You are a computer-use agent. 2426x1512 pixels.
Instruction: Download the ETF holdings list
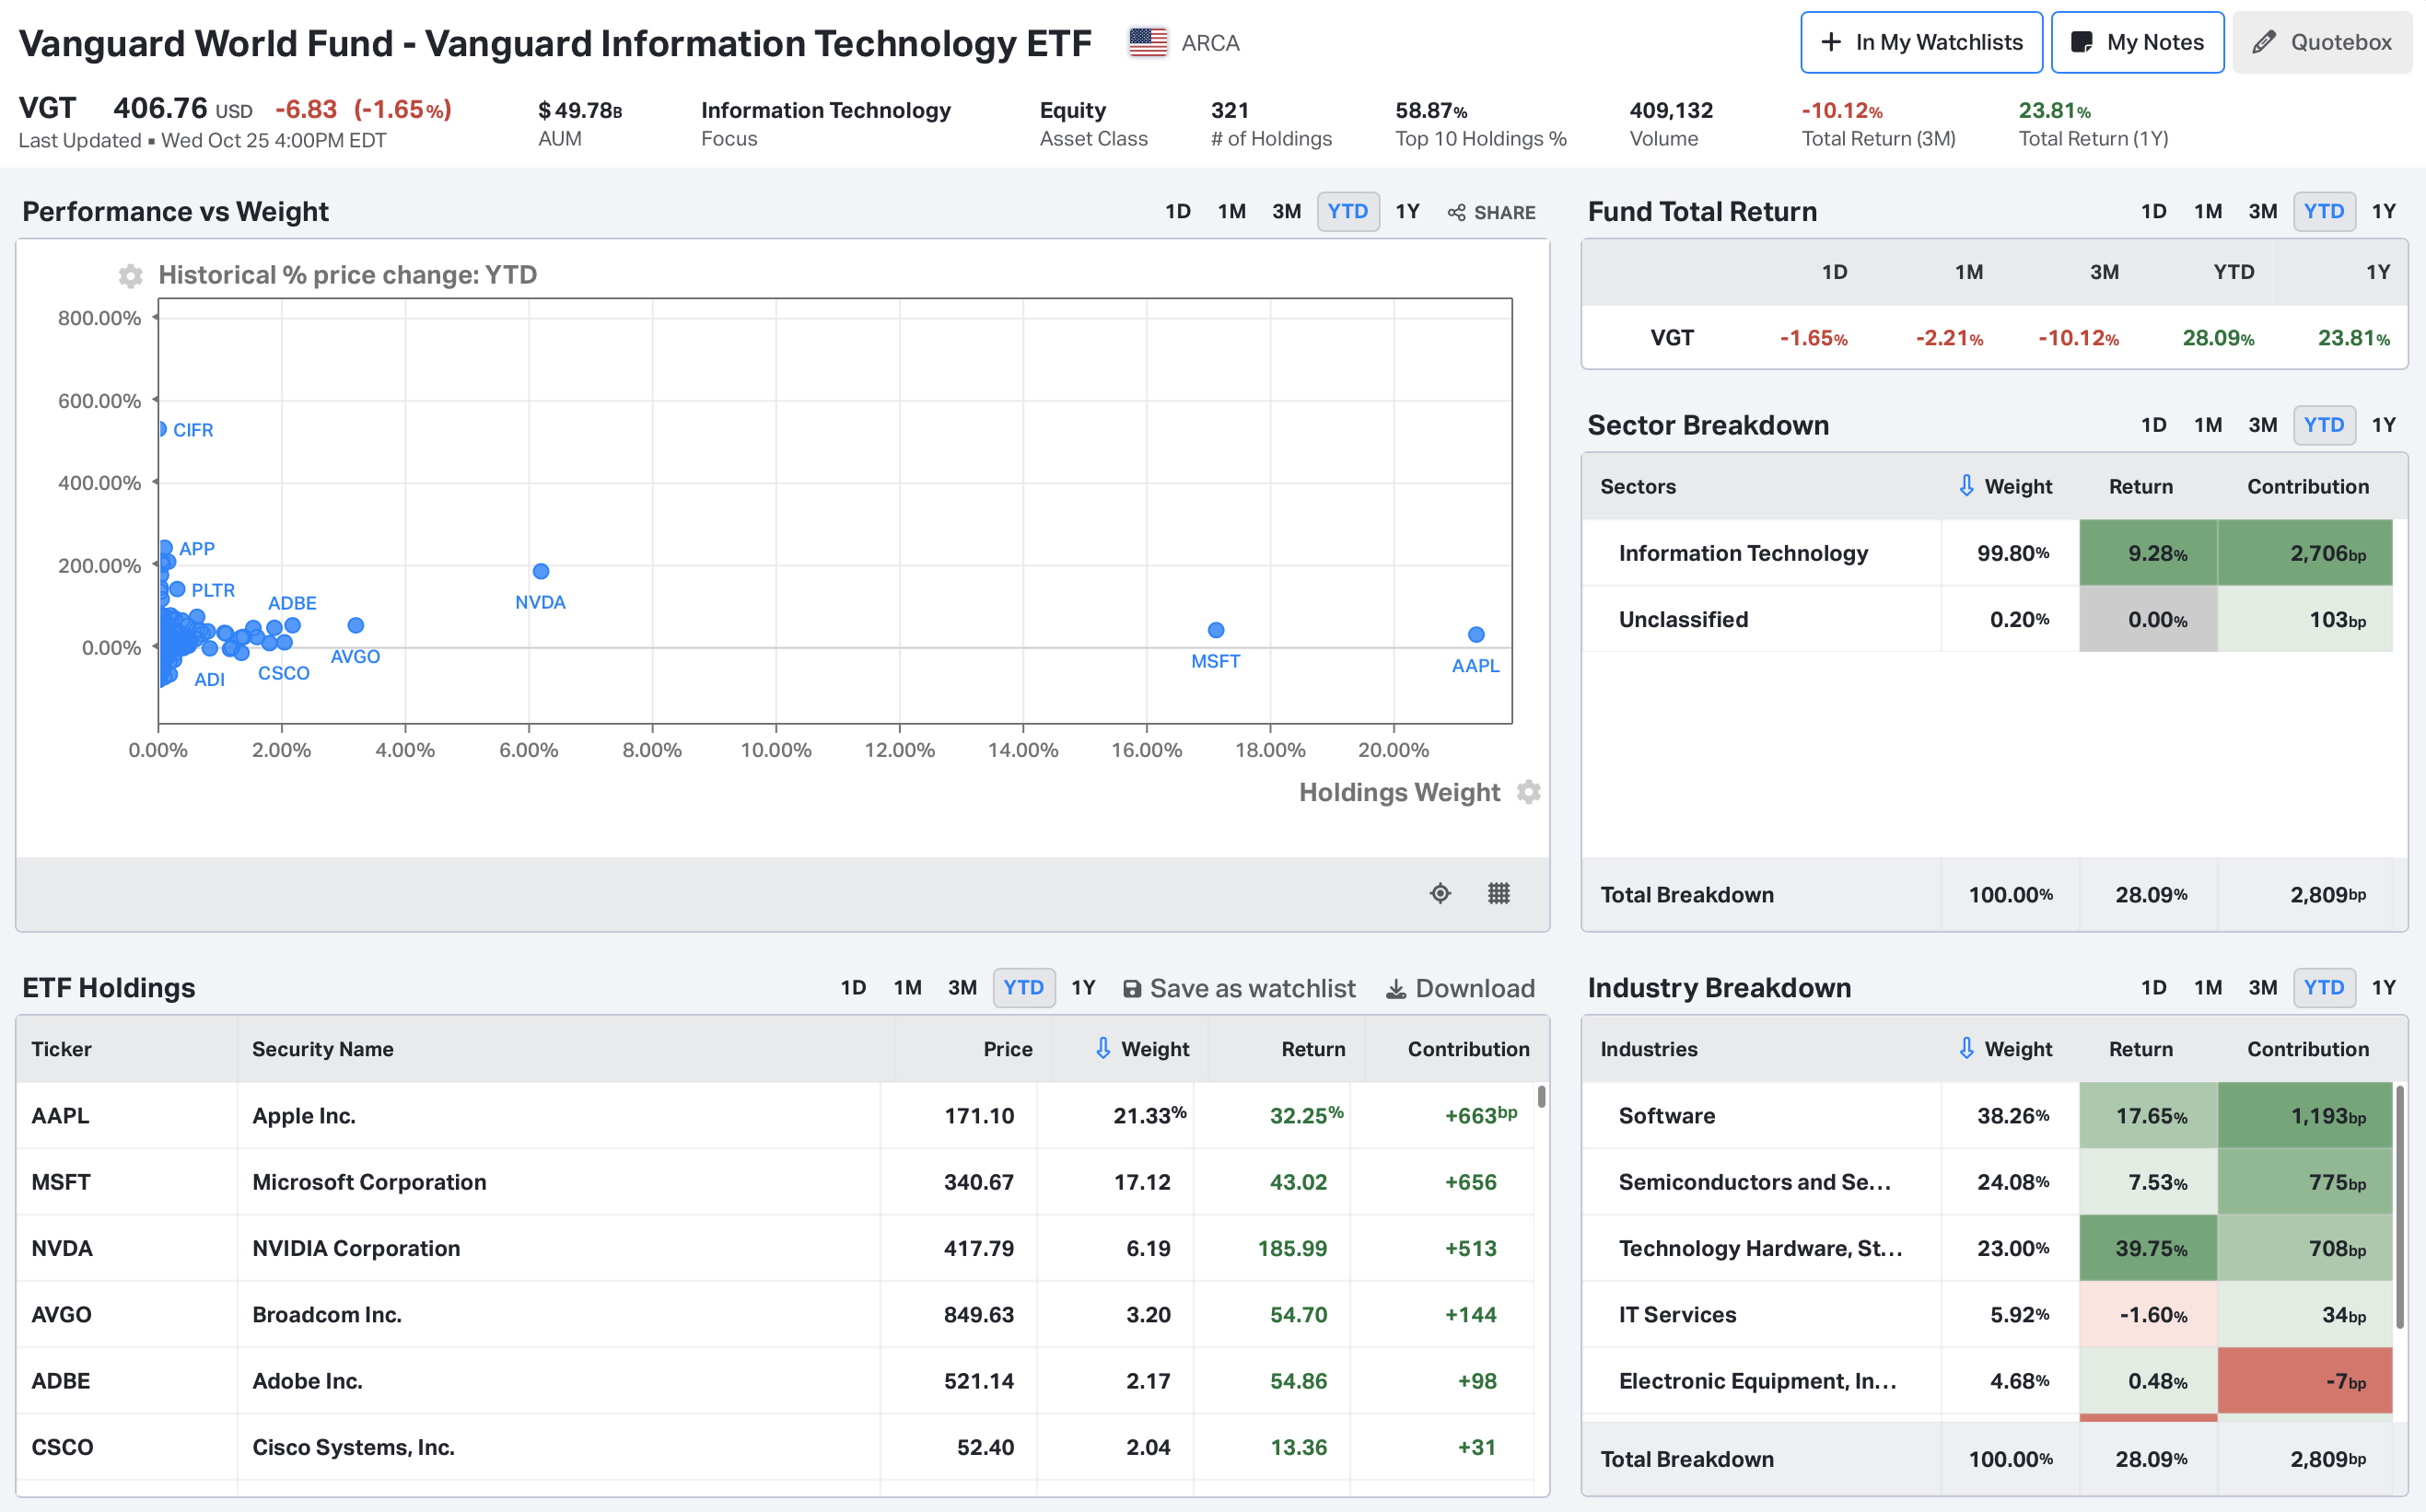[x=1460, y=989]
